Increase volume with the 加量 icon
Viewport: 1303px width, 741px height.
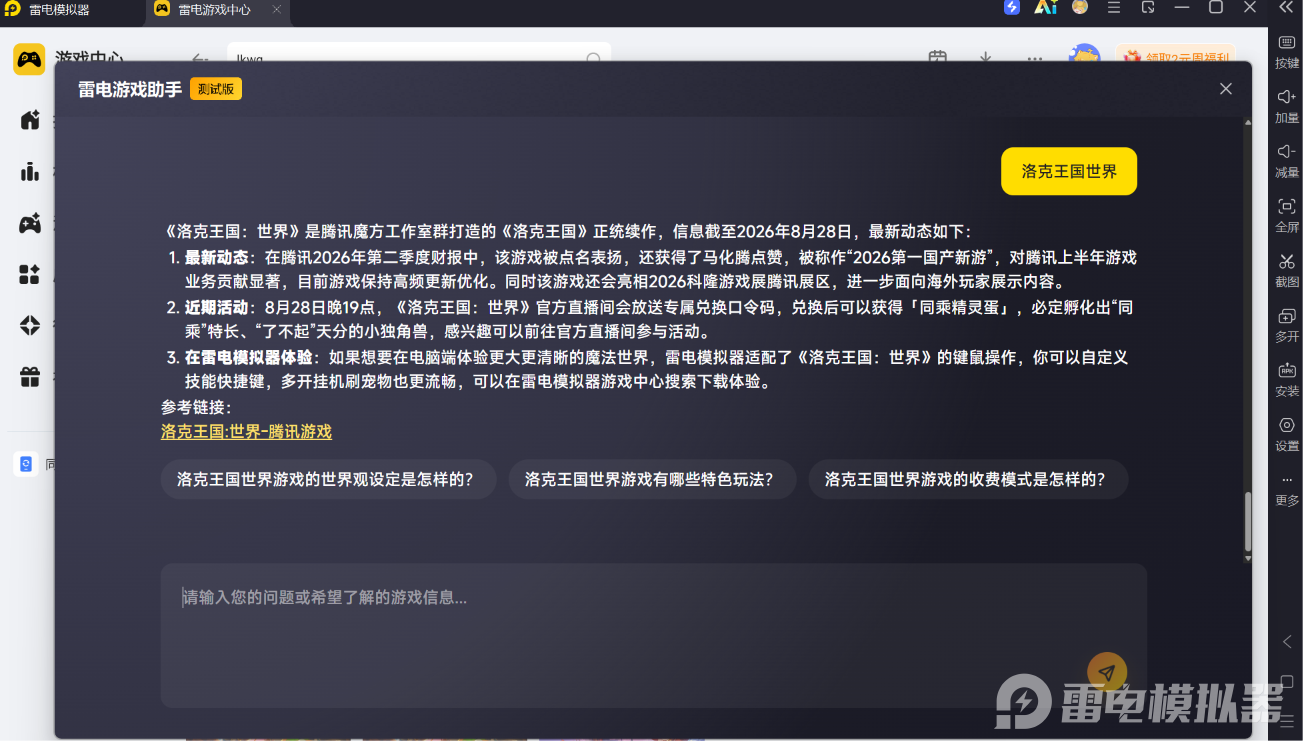point(1287,106)
